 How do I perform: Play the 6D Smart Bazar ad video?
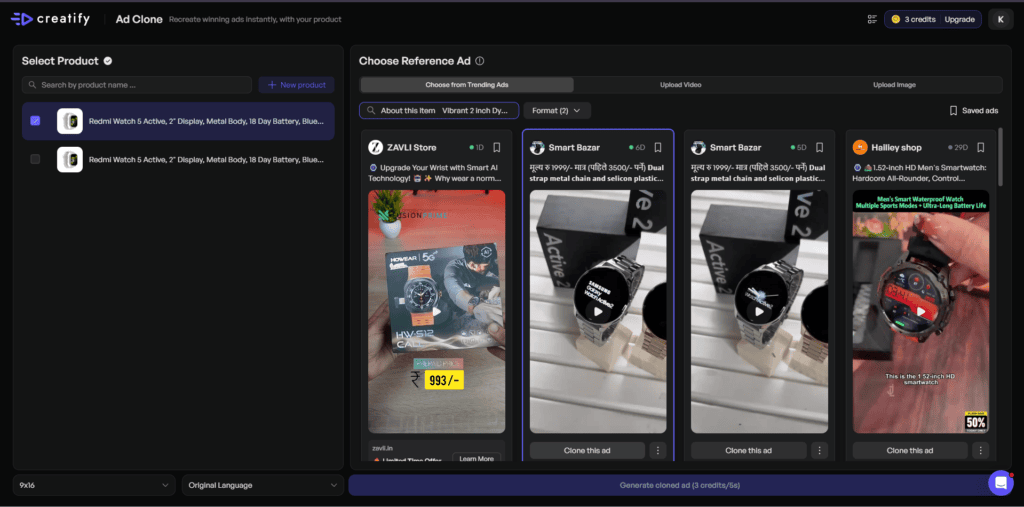click(x=598, y=311)
